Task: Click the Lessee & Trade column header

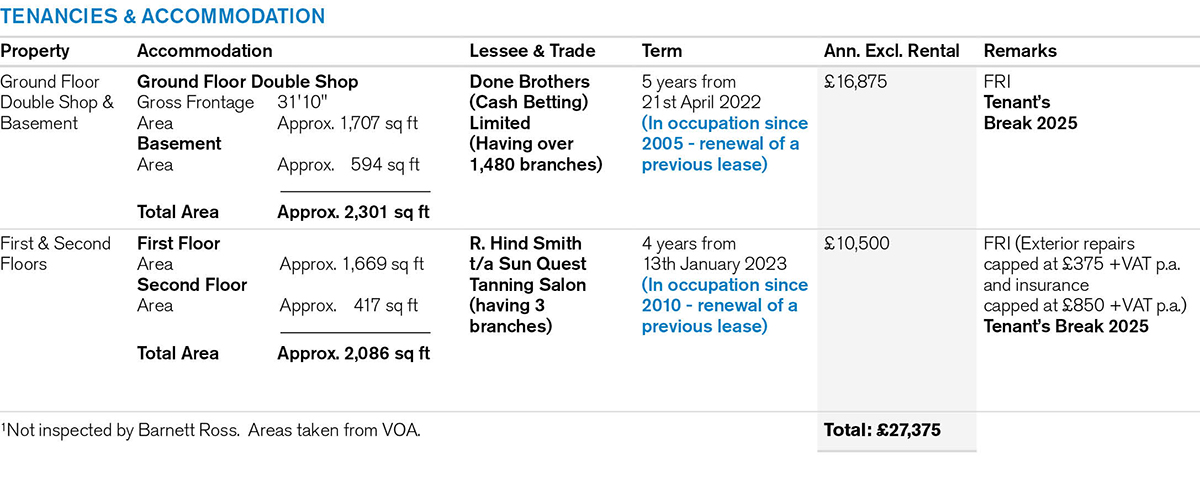Action: pyautogui.click(x=532, y=51)
